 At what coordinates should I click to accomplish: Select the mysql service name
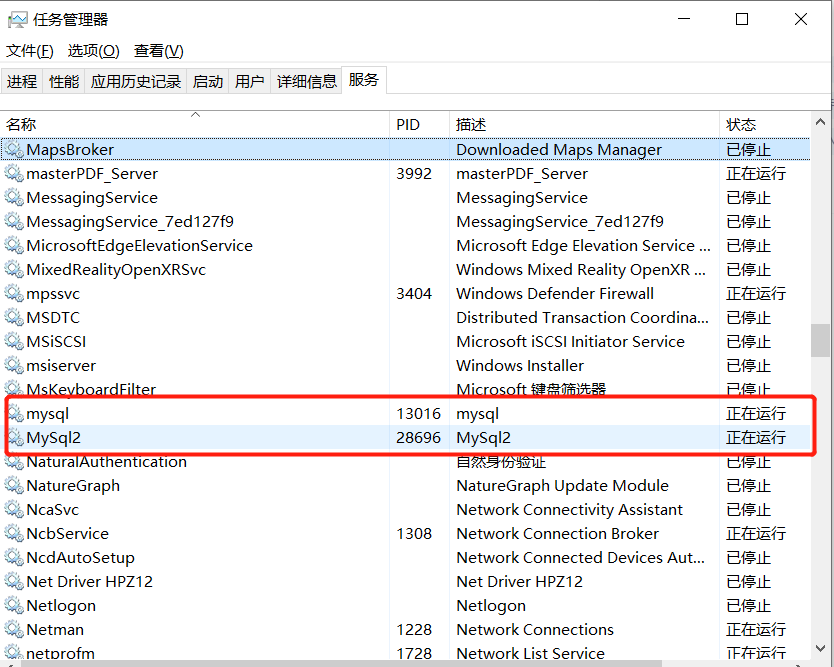click(47, 414)
